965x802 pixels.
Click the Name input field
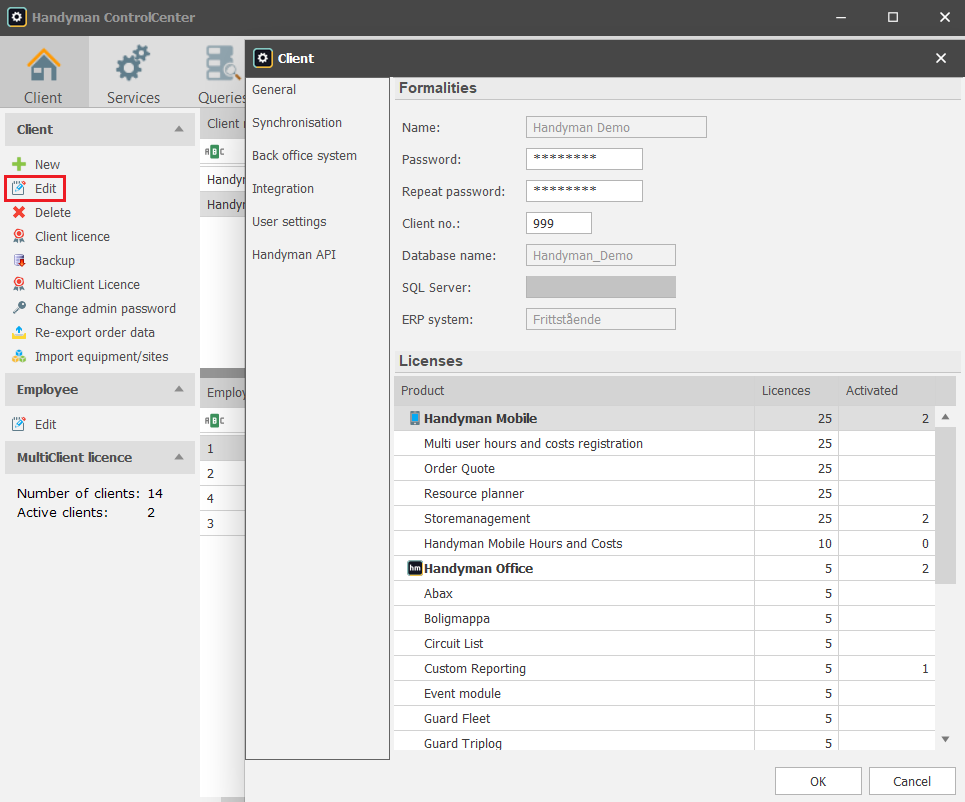(x=616, y=127)
